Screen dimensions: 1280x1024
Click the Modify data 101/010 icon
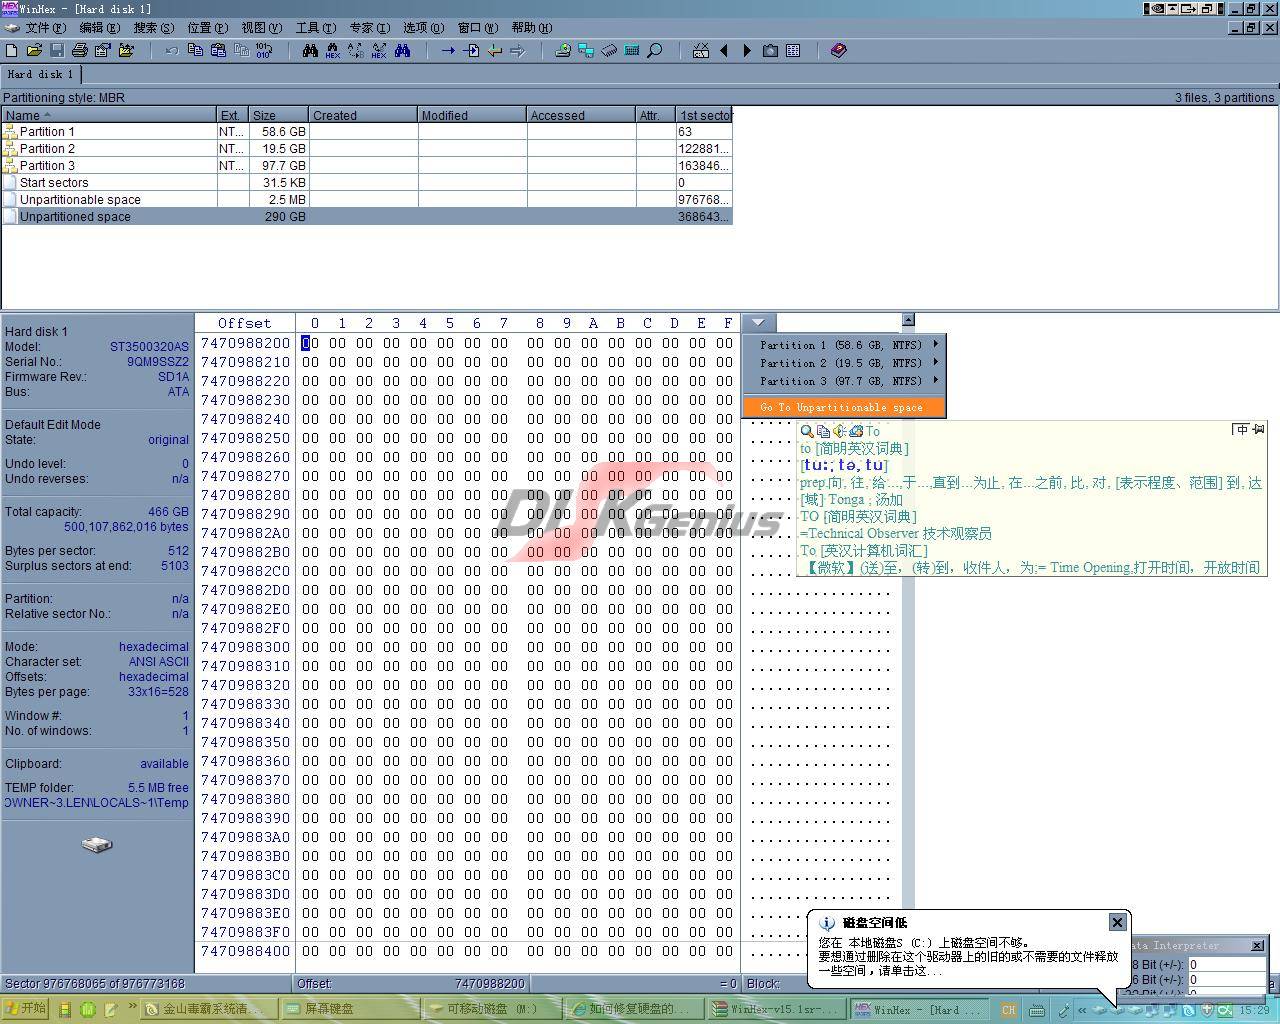[264, 50]
